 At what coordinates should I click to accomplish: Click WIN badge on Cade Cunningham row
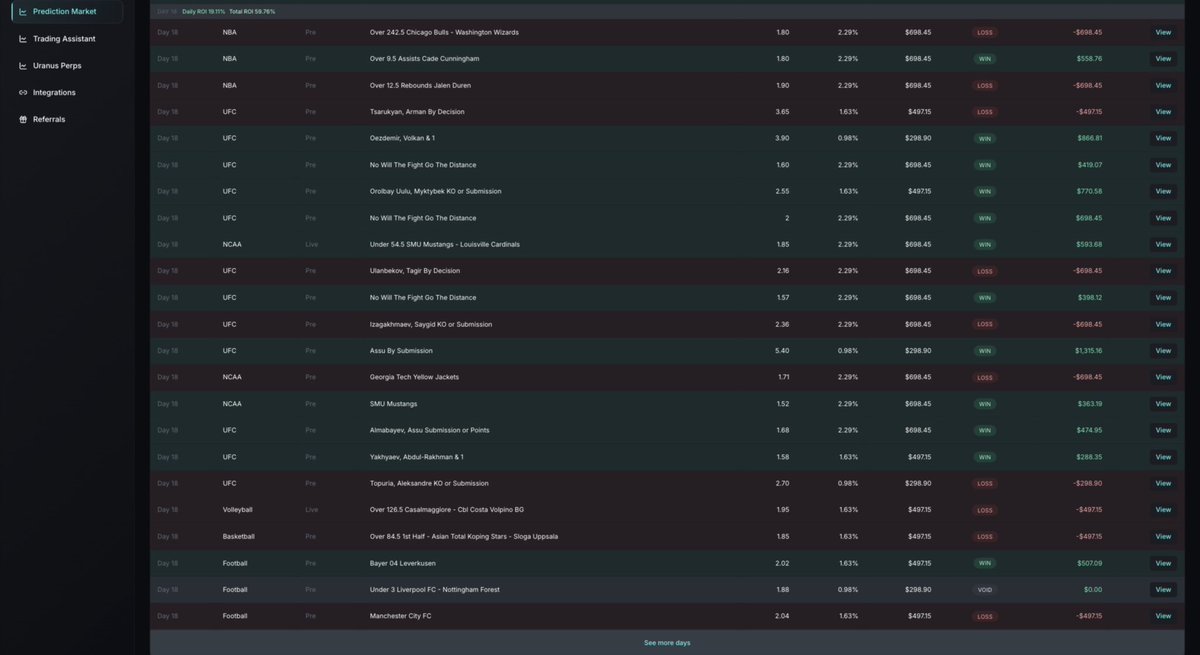click(985, 59)
